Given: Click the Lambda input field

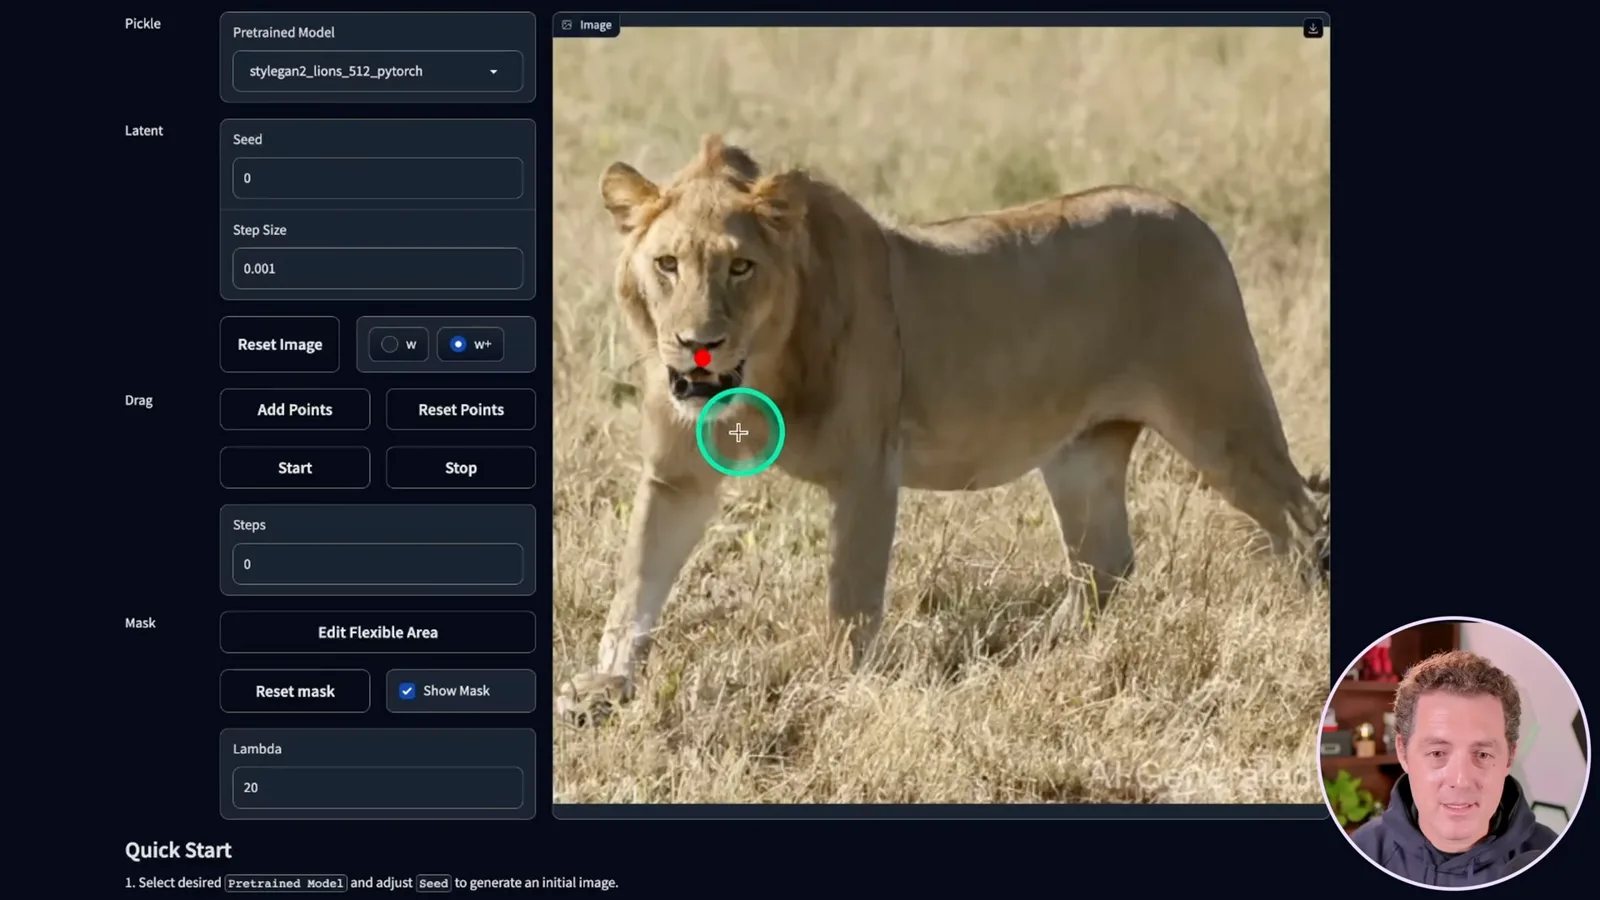Looking at the screenshot, I should pos(377,787).
